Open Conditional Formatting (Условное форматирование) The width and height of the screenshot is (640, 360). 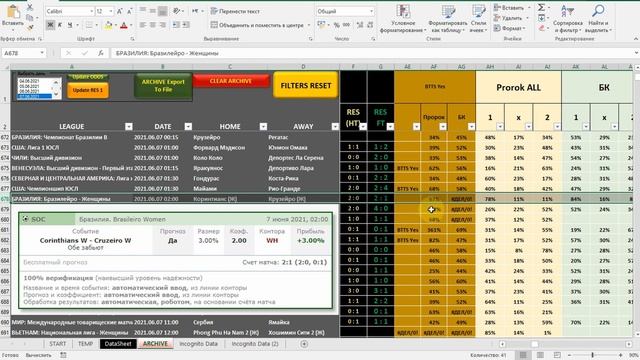(x=402, y=19)
